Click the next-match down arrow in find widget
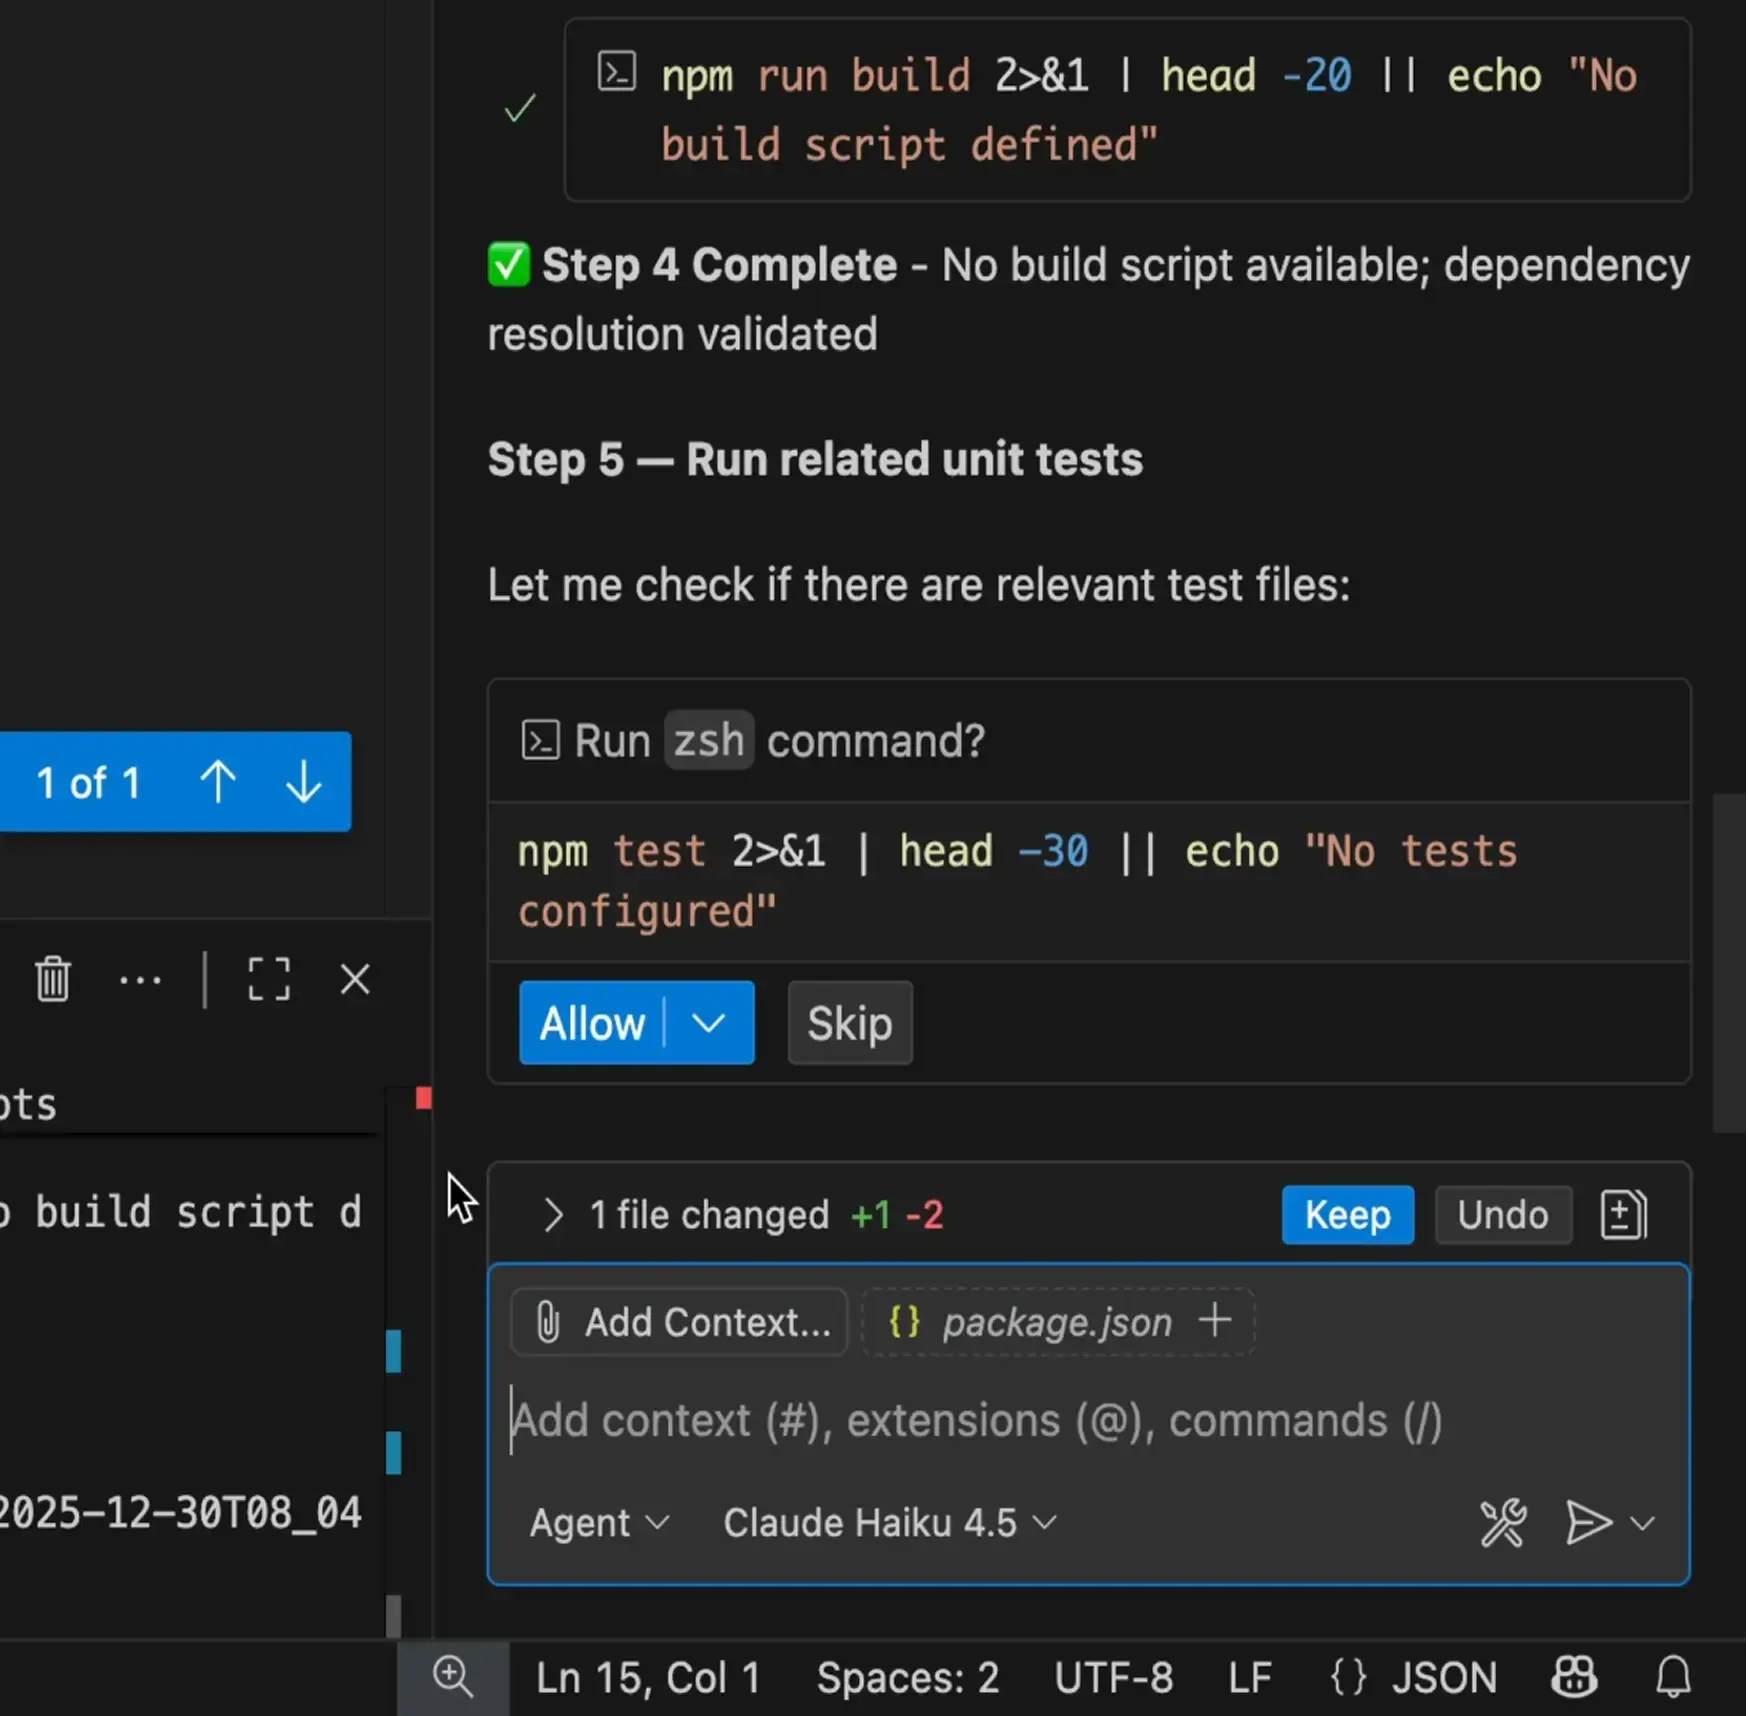 (303, 783)
